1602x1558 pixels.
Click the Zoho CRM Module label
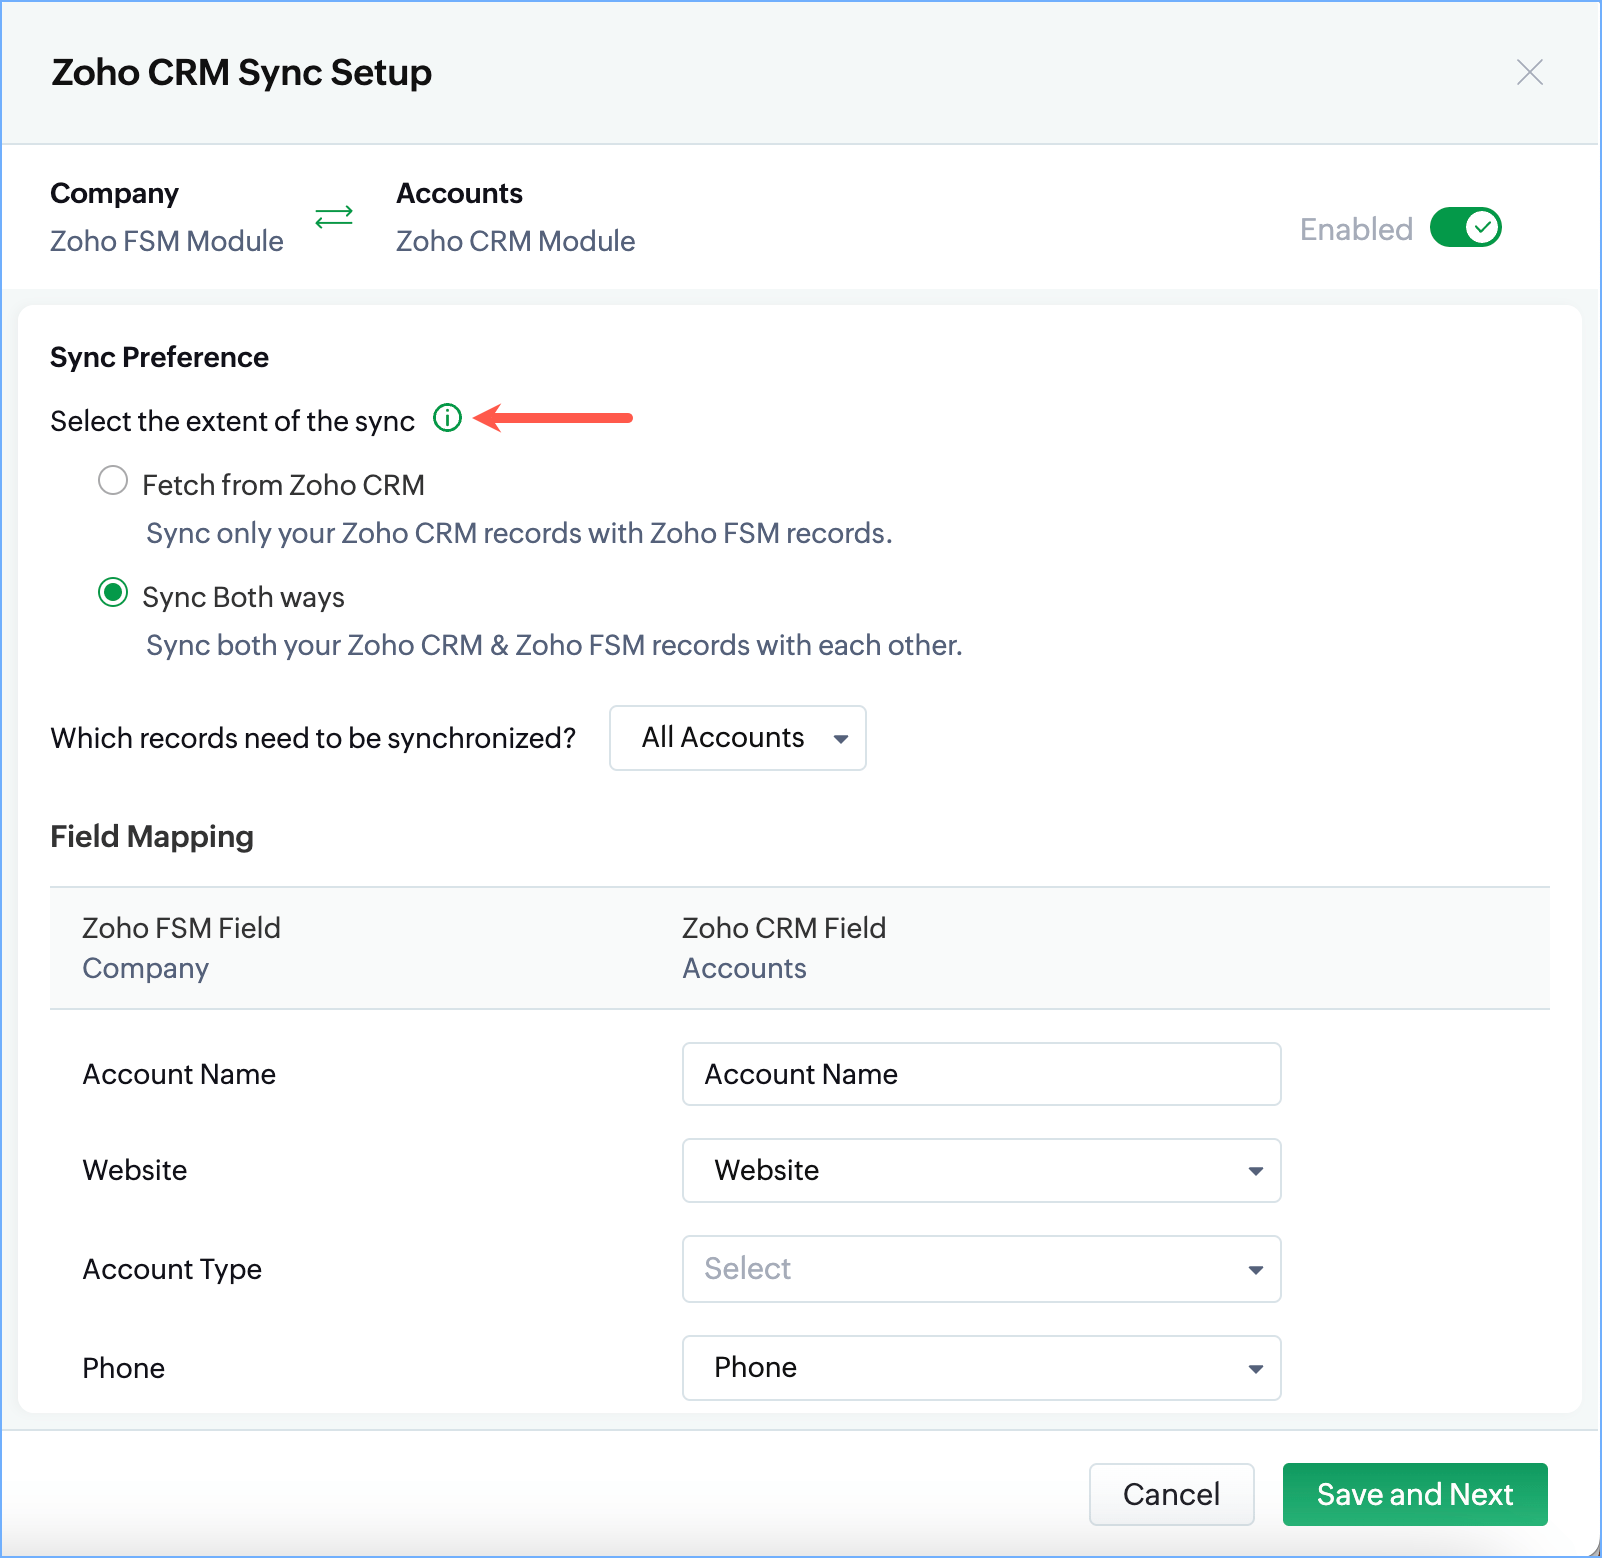515,241
